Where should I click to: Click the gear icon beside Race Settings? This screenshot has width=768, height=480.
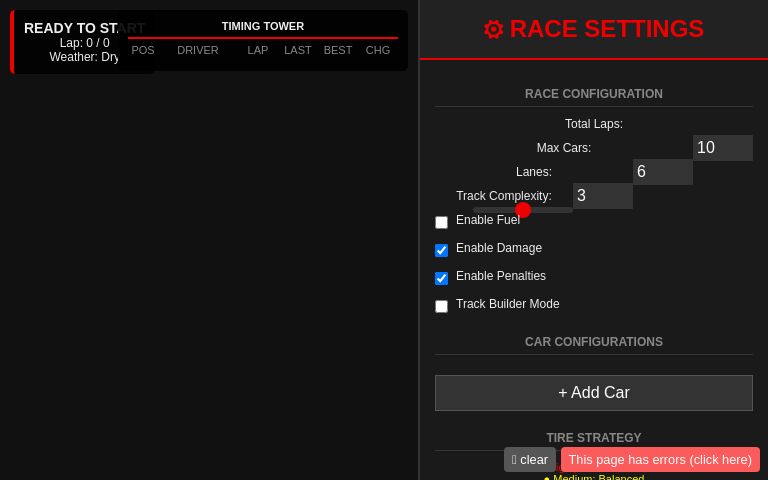[x=493, y=29]
